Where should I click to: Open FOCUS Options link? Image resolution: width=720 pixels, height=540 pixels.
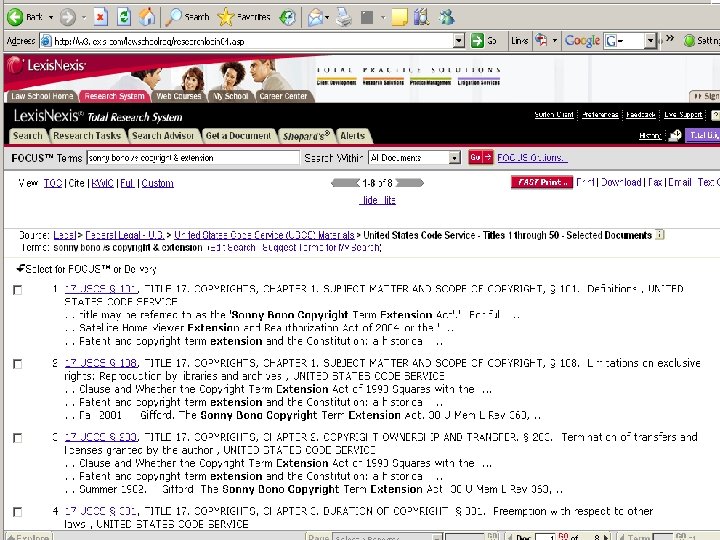click(x=532, y=158)
